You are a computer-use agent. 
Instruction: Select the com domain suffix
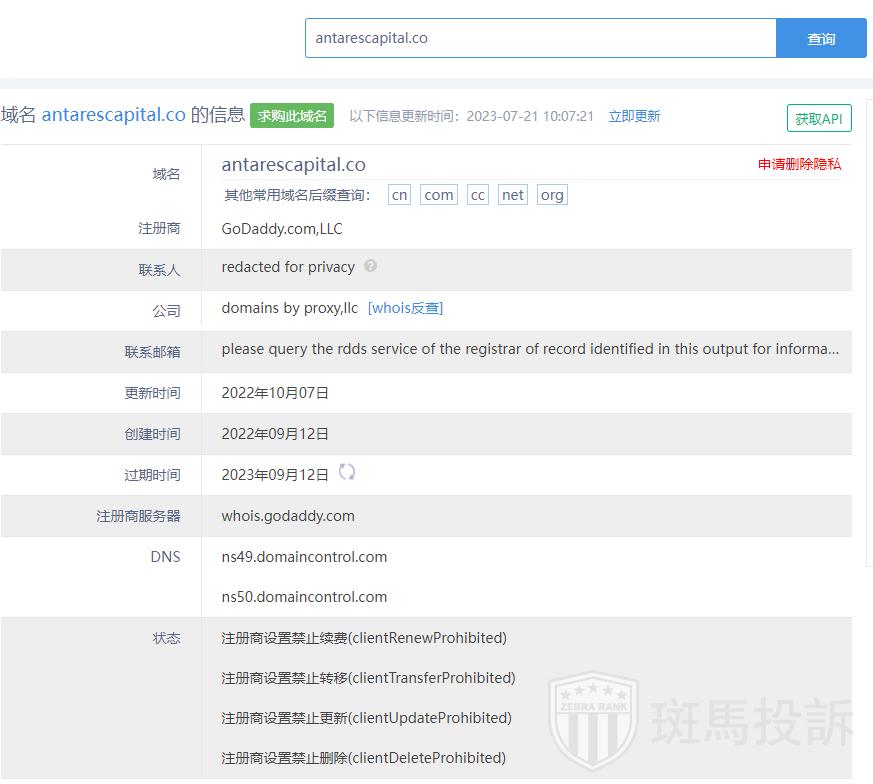point(438,195)
